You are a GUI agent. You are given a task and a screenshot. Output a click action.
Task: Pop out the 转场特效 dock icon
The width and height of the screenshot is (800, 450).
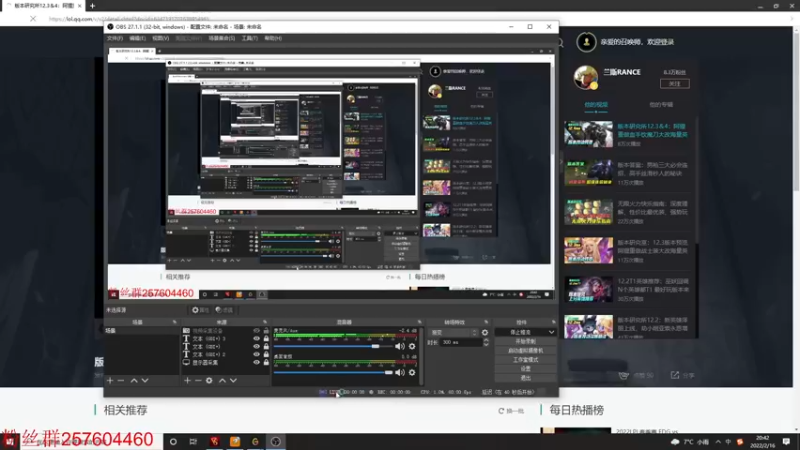coord(486,322)
